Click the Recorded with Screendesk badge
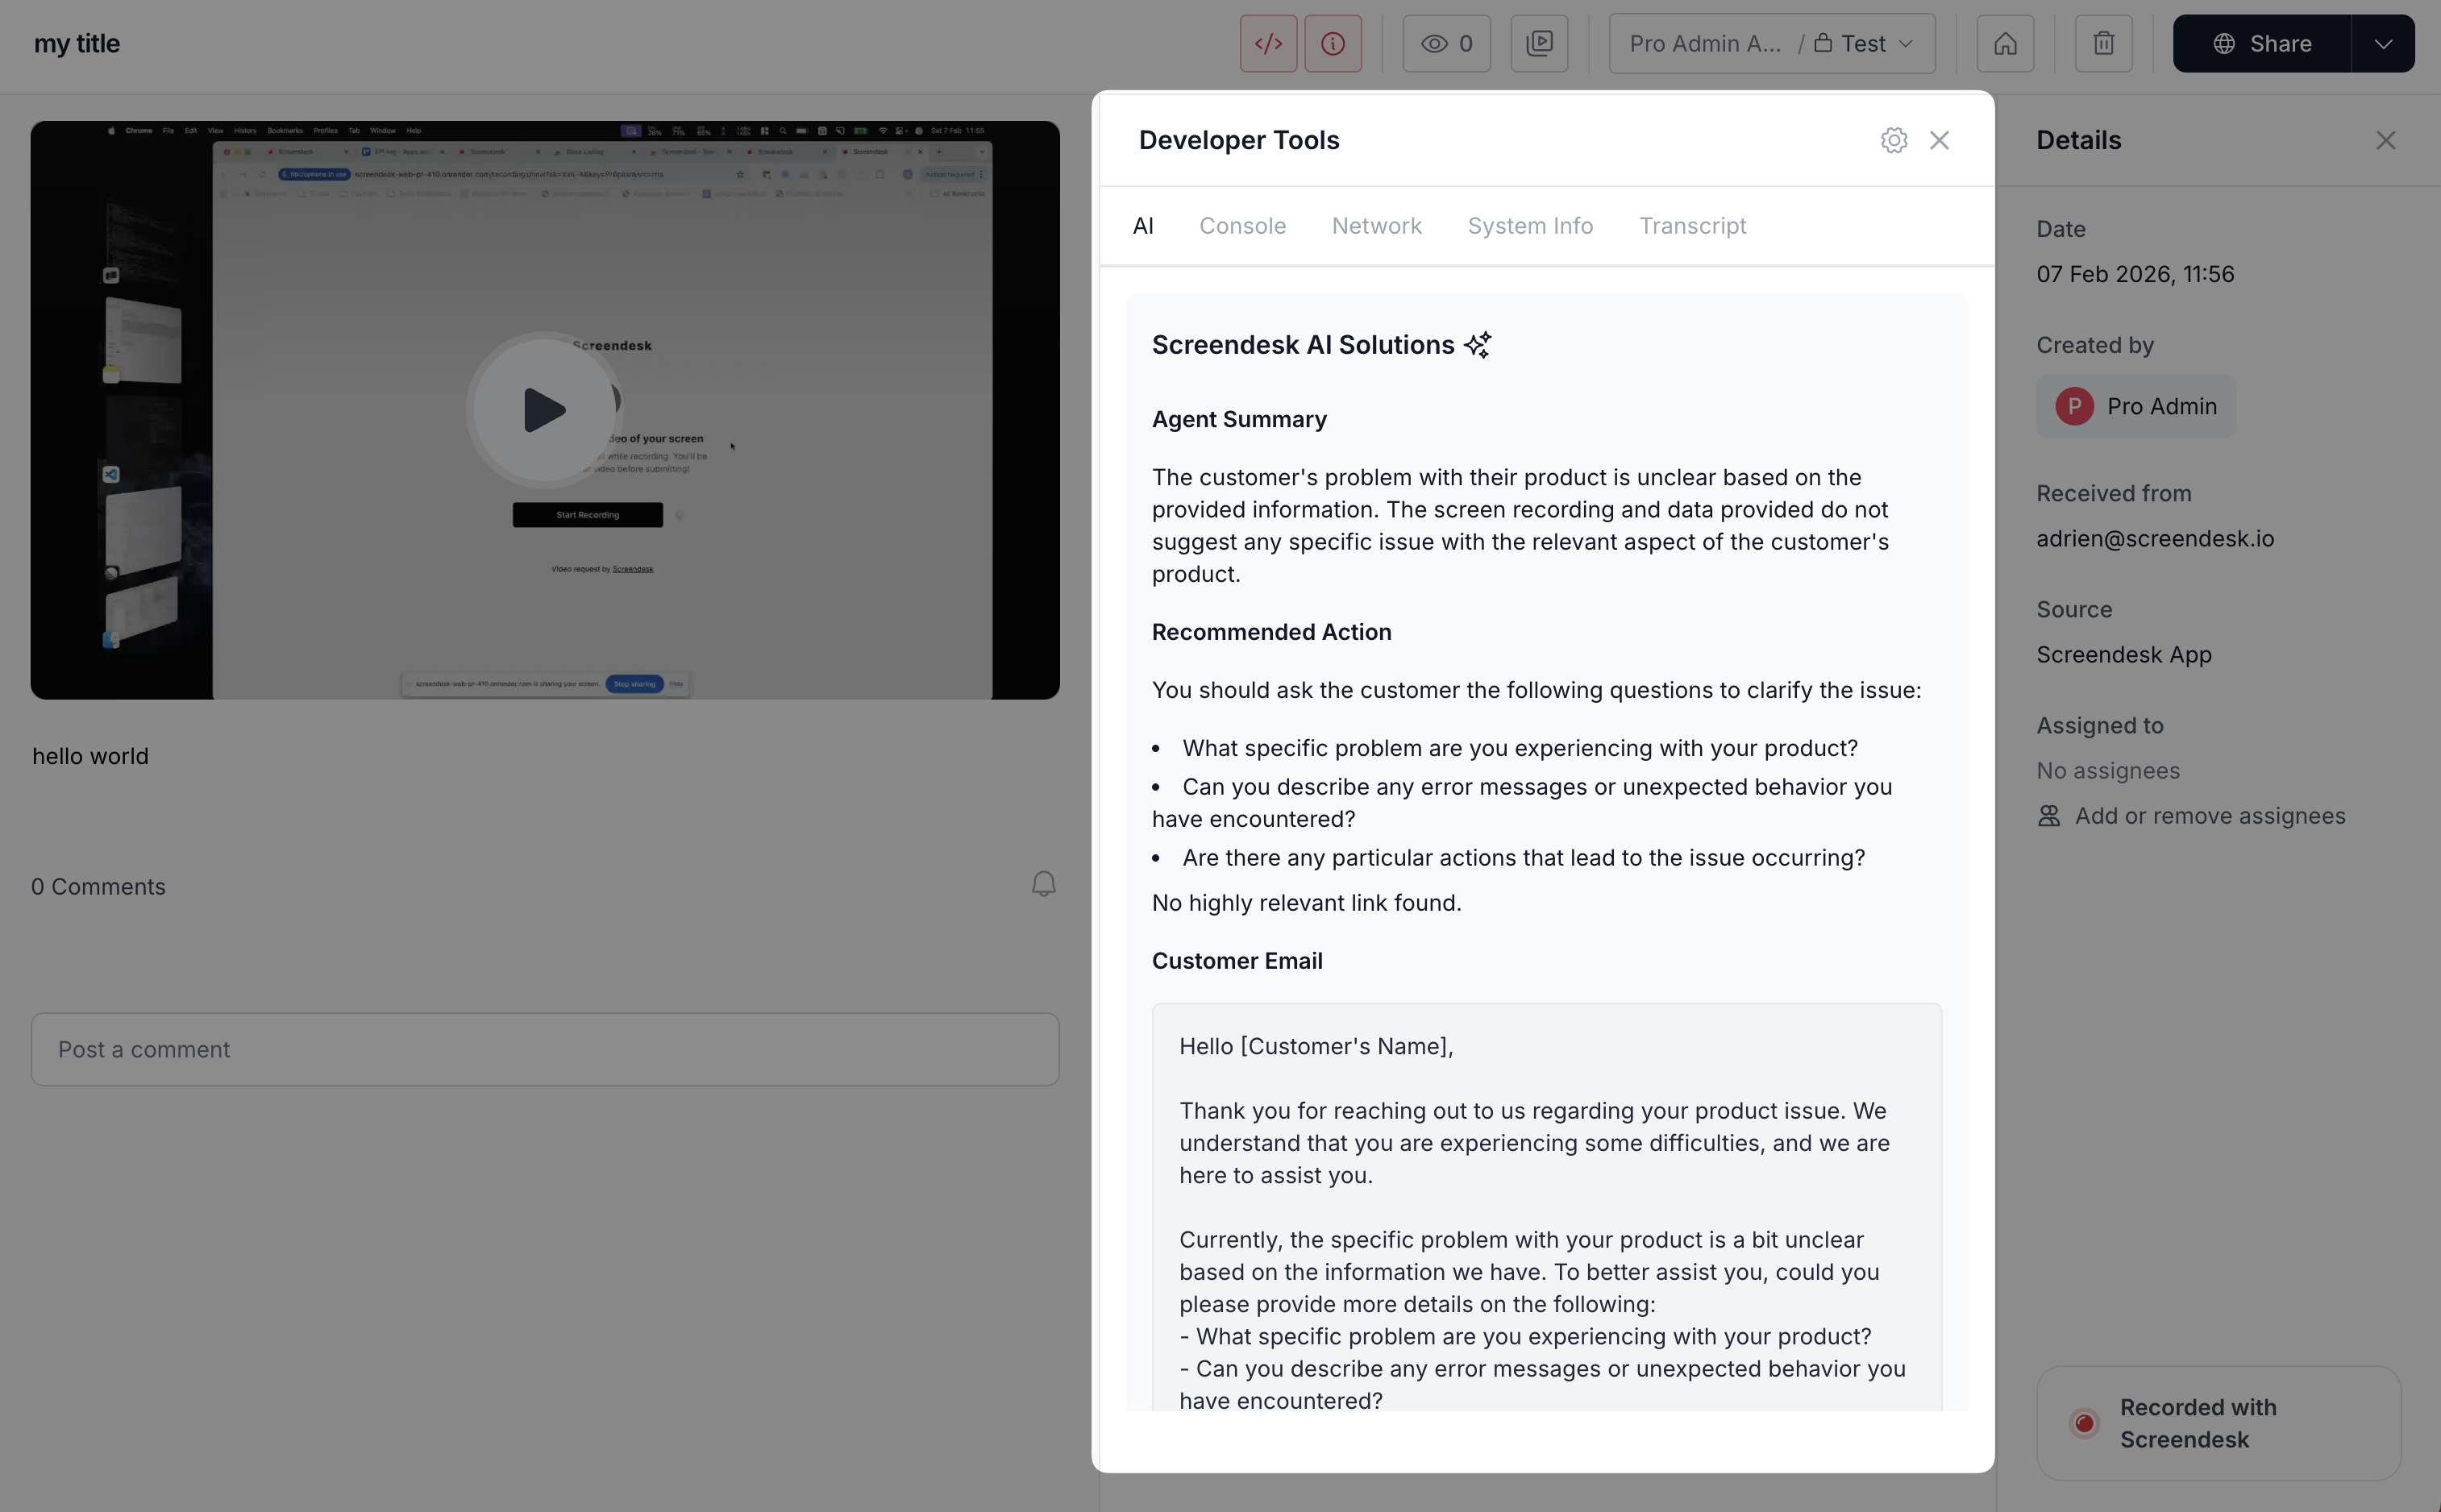Screen dimensions: 2441x1512 pyautogui.click(x=2218, y=1423)
